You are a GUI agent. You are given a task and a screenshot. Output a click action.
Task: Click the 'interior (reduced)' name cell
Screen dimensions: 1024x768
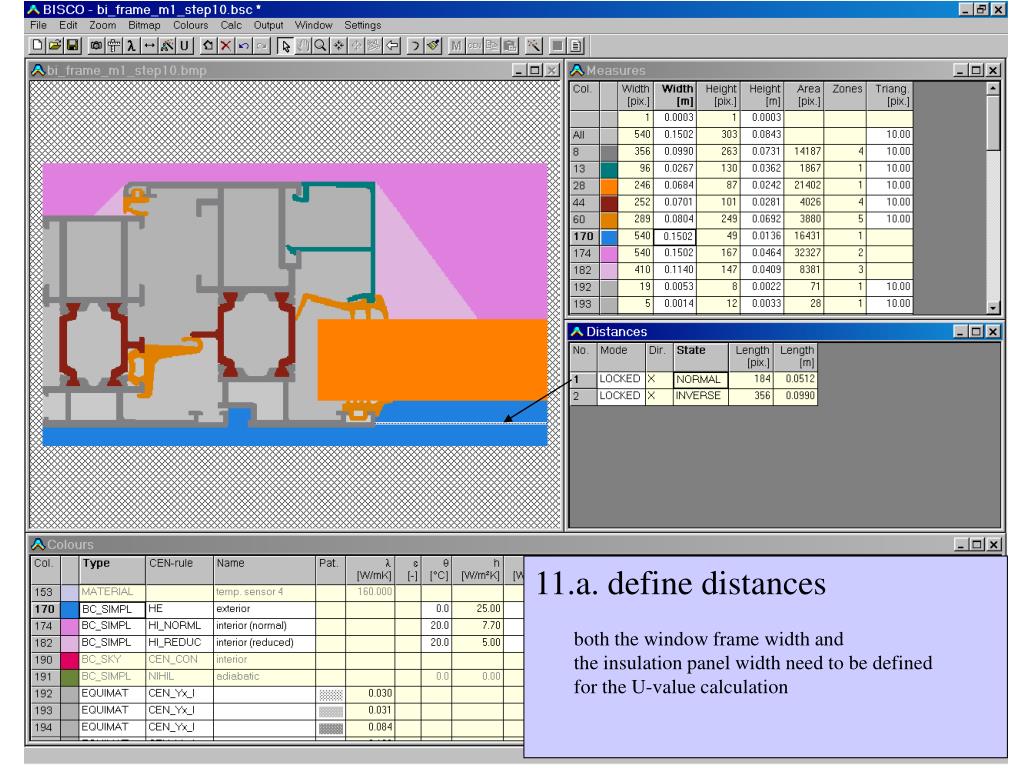tap(264, 643)
